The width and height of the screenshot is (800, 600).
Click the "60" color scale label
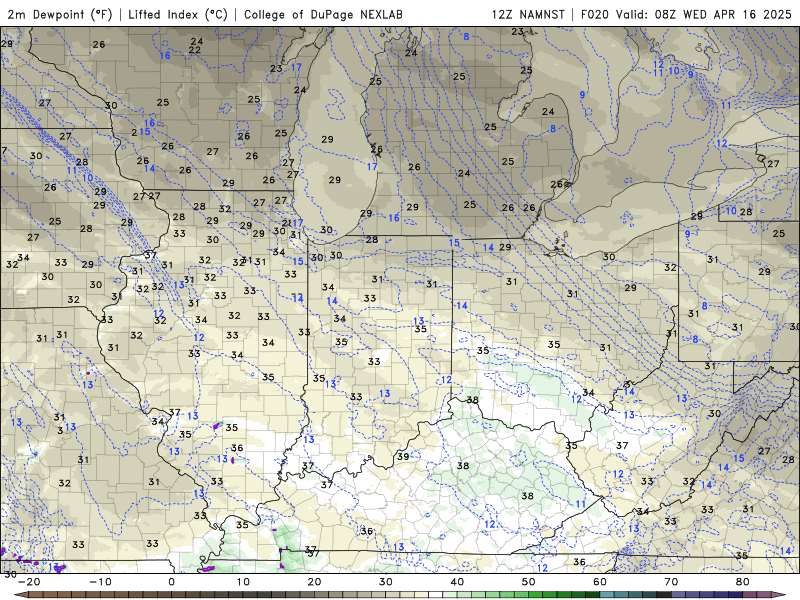click(x=600, y=582)
